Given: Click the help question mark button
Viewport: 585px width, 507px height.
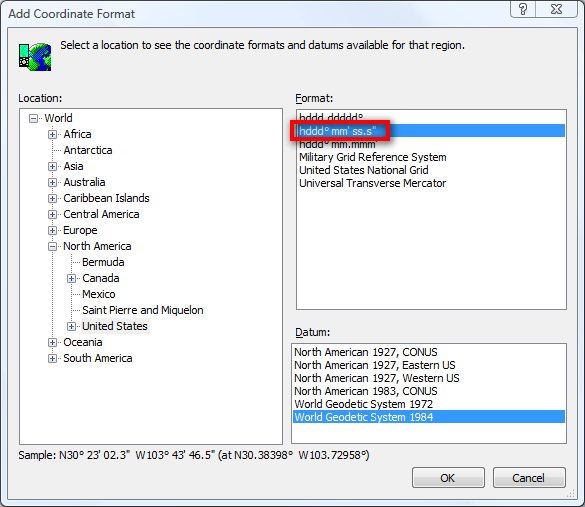Looking at the screenshot, I should 523,9.
